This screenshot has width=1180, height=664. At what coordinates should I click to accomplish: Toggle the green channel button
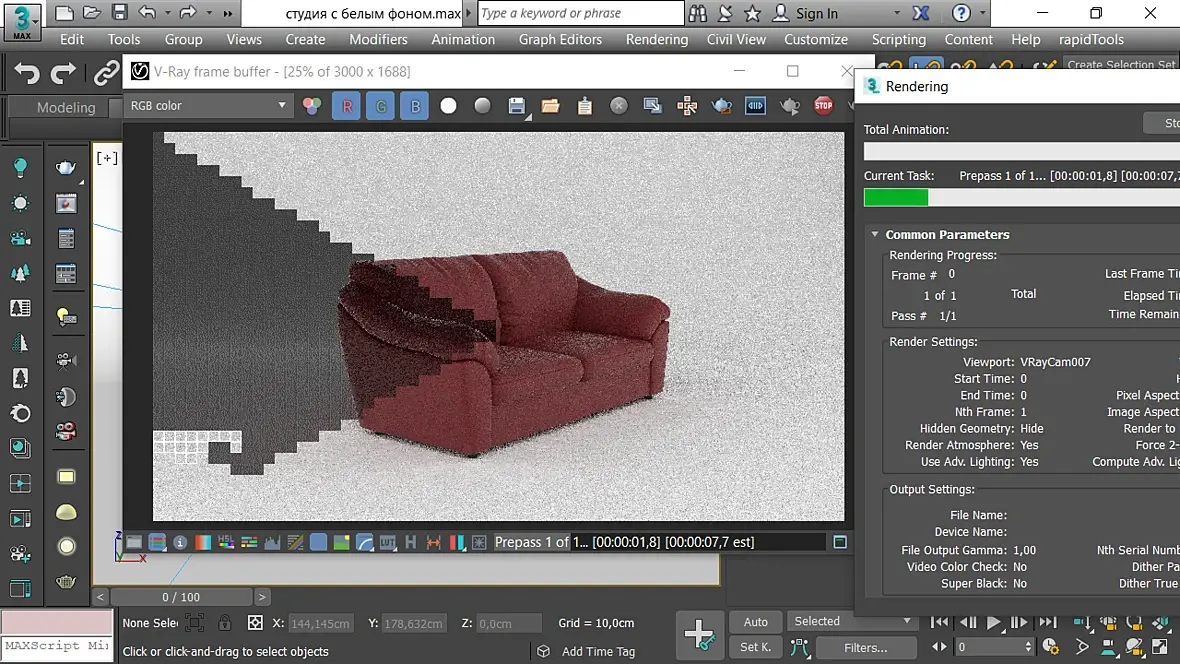click(380, 106)
